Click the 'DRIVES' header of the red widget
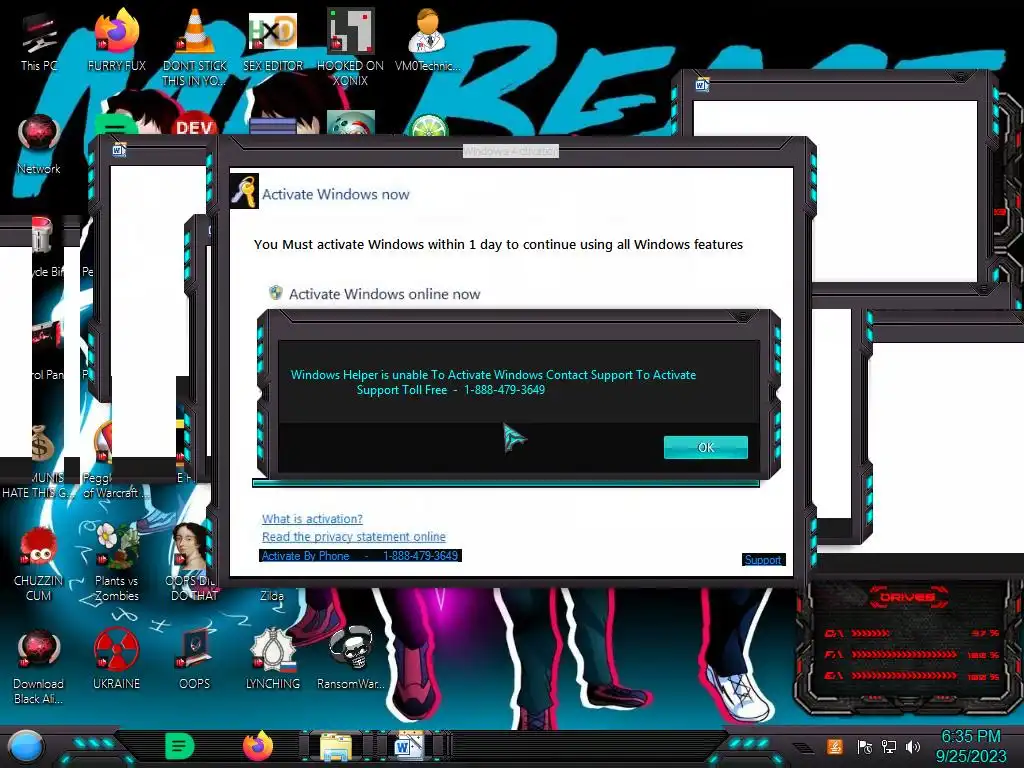 pyautogui.click(x=907, y=597)
